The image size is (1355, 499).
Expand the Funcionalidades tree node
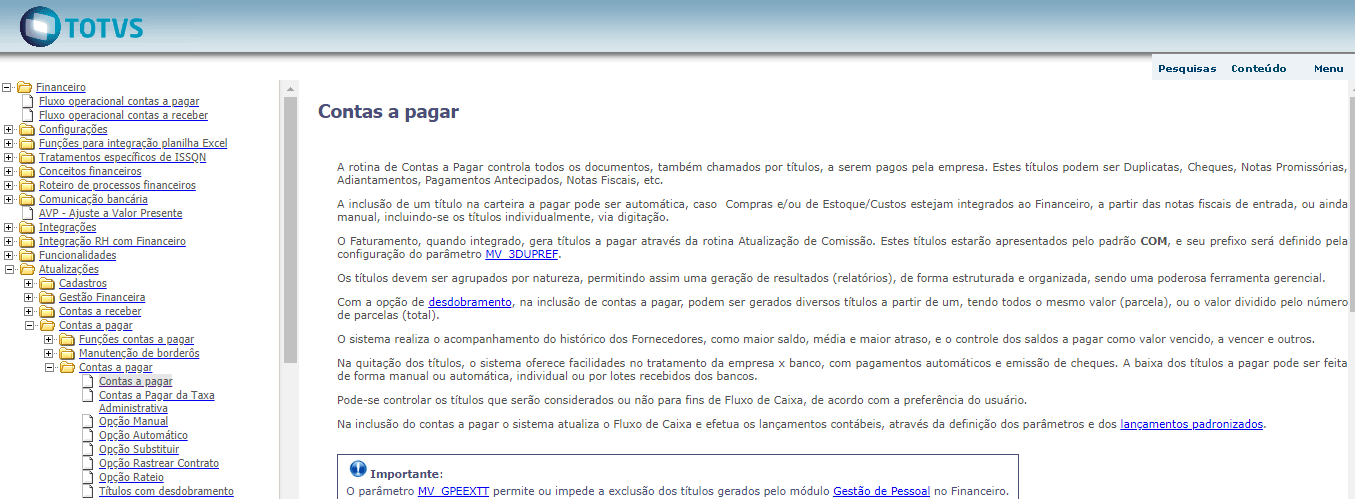(9, 255)
